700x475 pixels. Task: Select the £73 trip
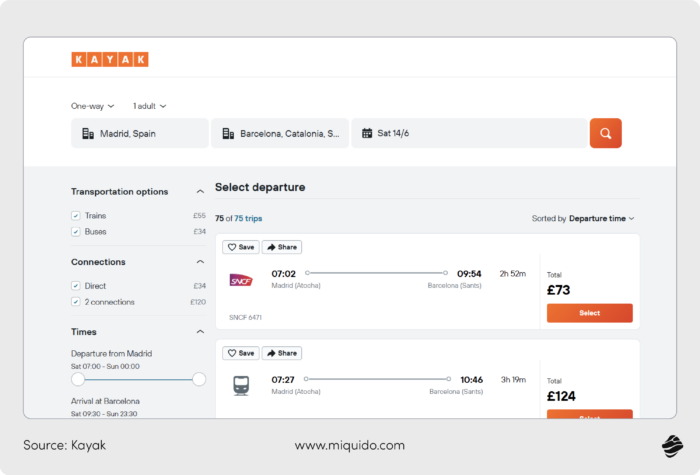pyautogui.click(x=590, y=313)
